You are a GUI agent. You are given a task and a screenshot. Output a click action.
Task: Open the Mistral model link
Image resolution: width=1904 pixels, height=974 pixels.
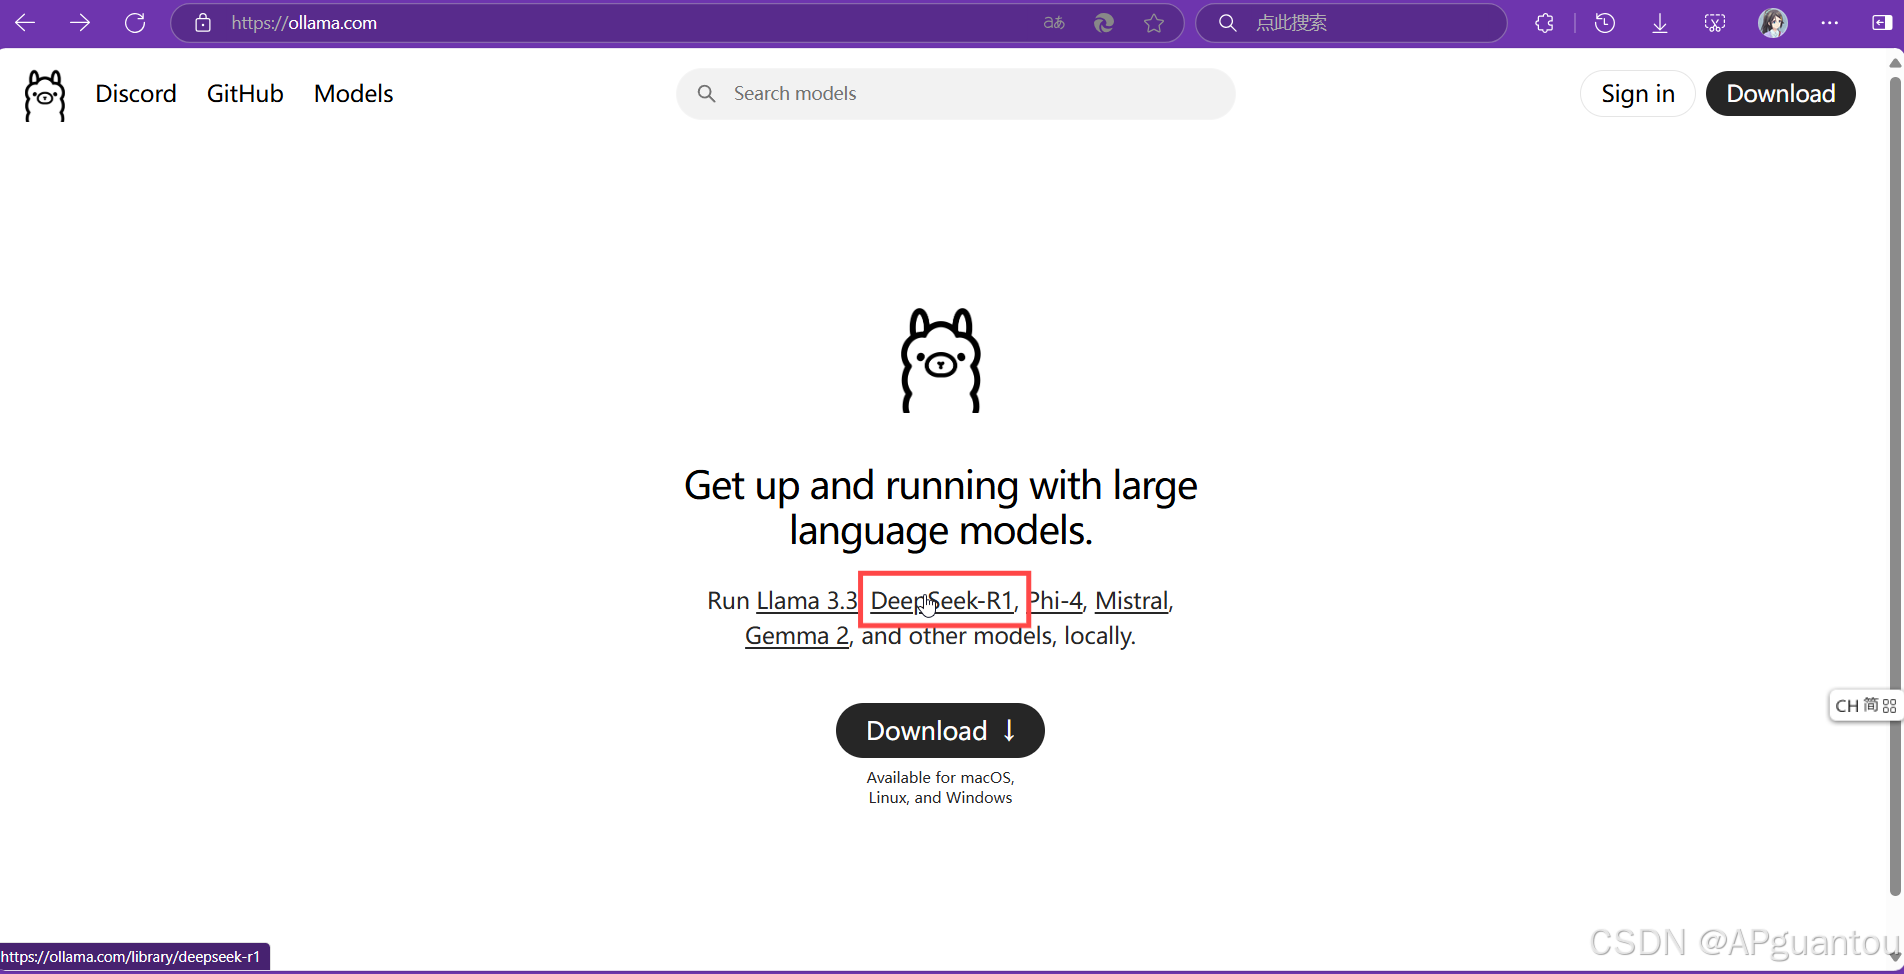[x=1132, y=600]
